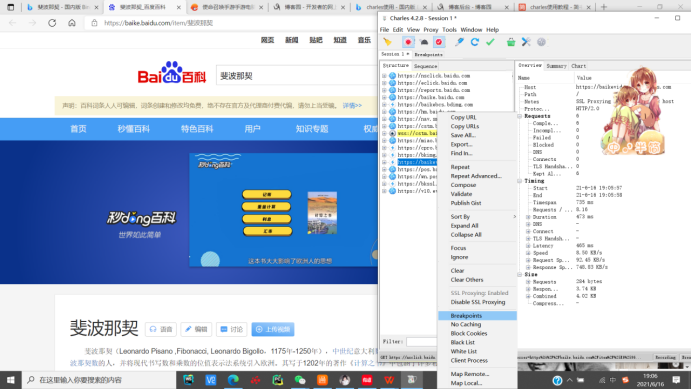
Task: Switch to the Sequence tab
Action: pos(425,66)
